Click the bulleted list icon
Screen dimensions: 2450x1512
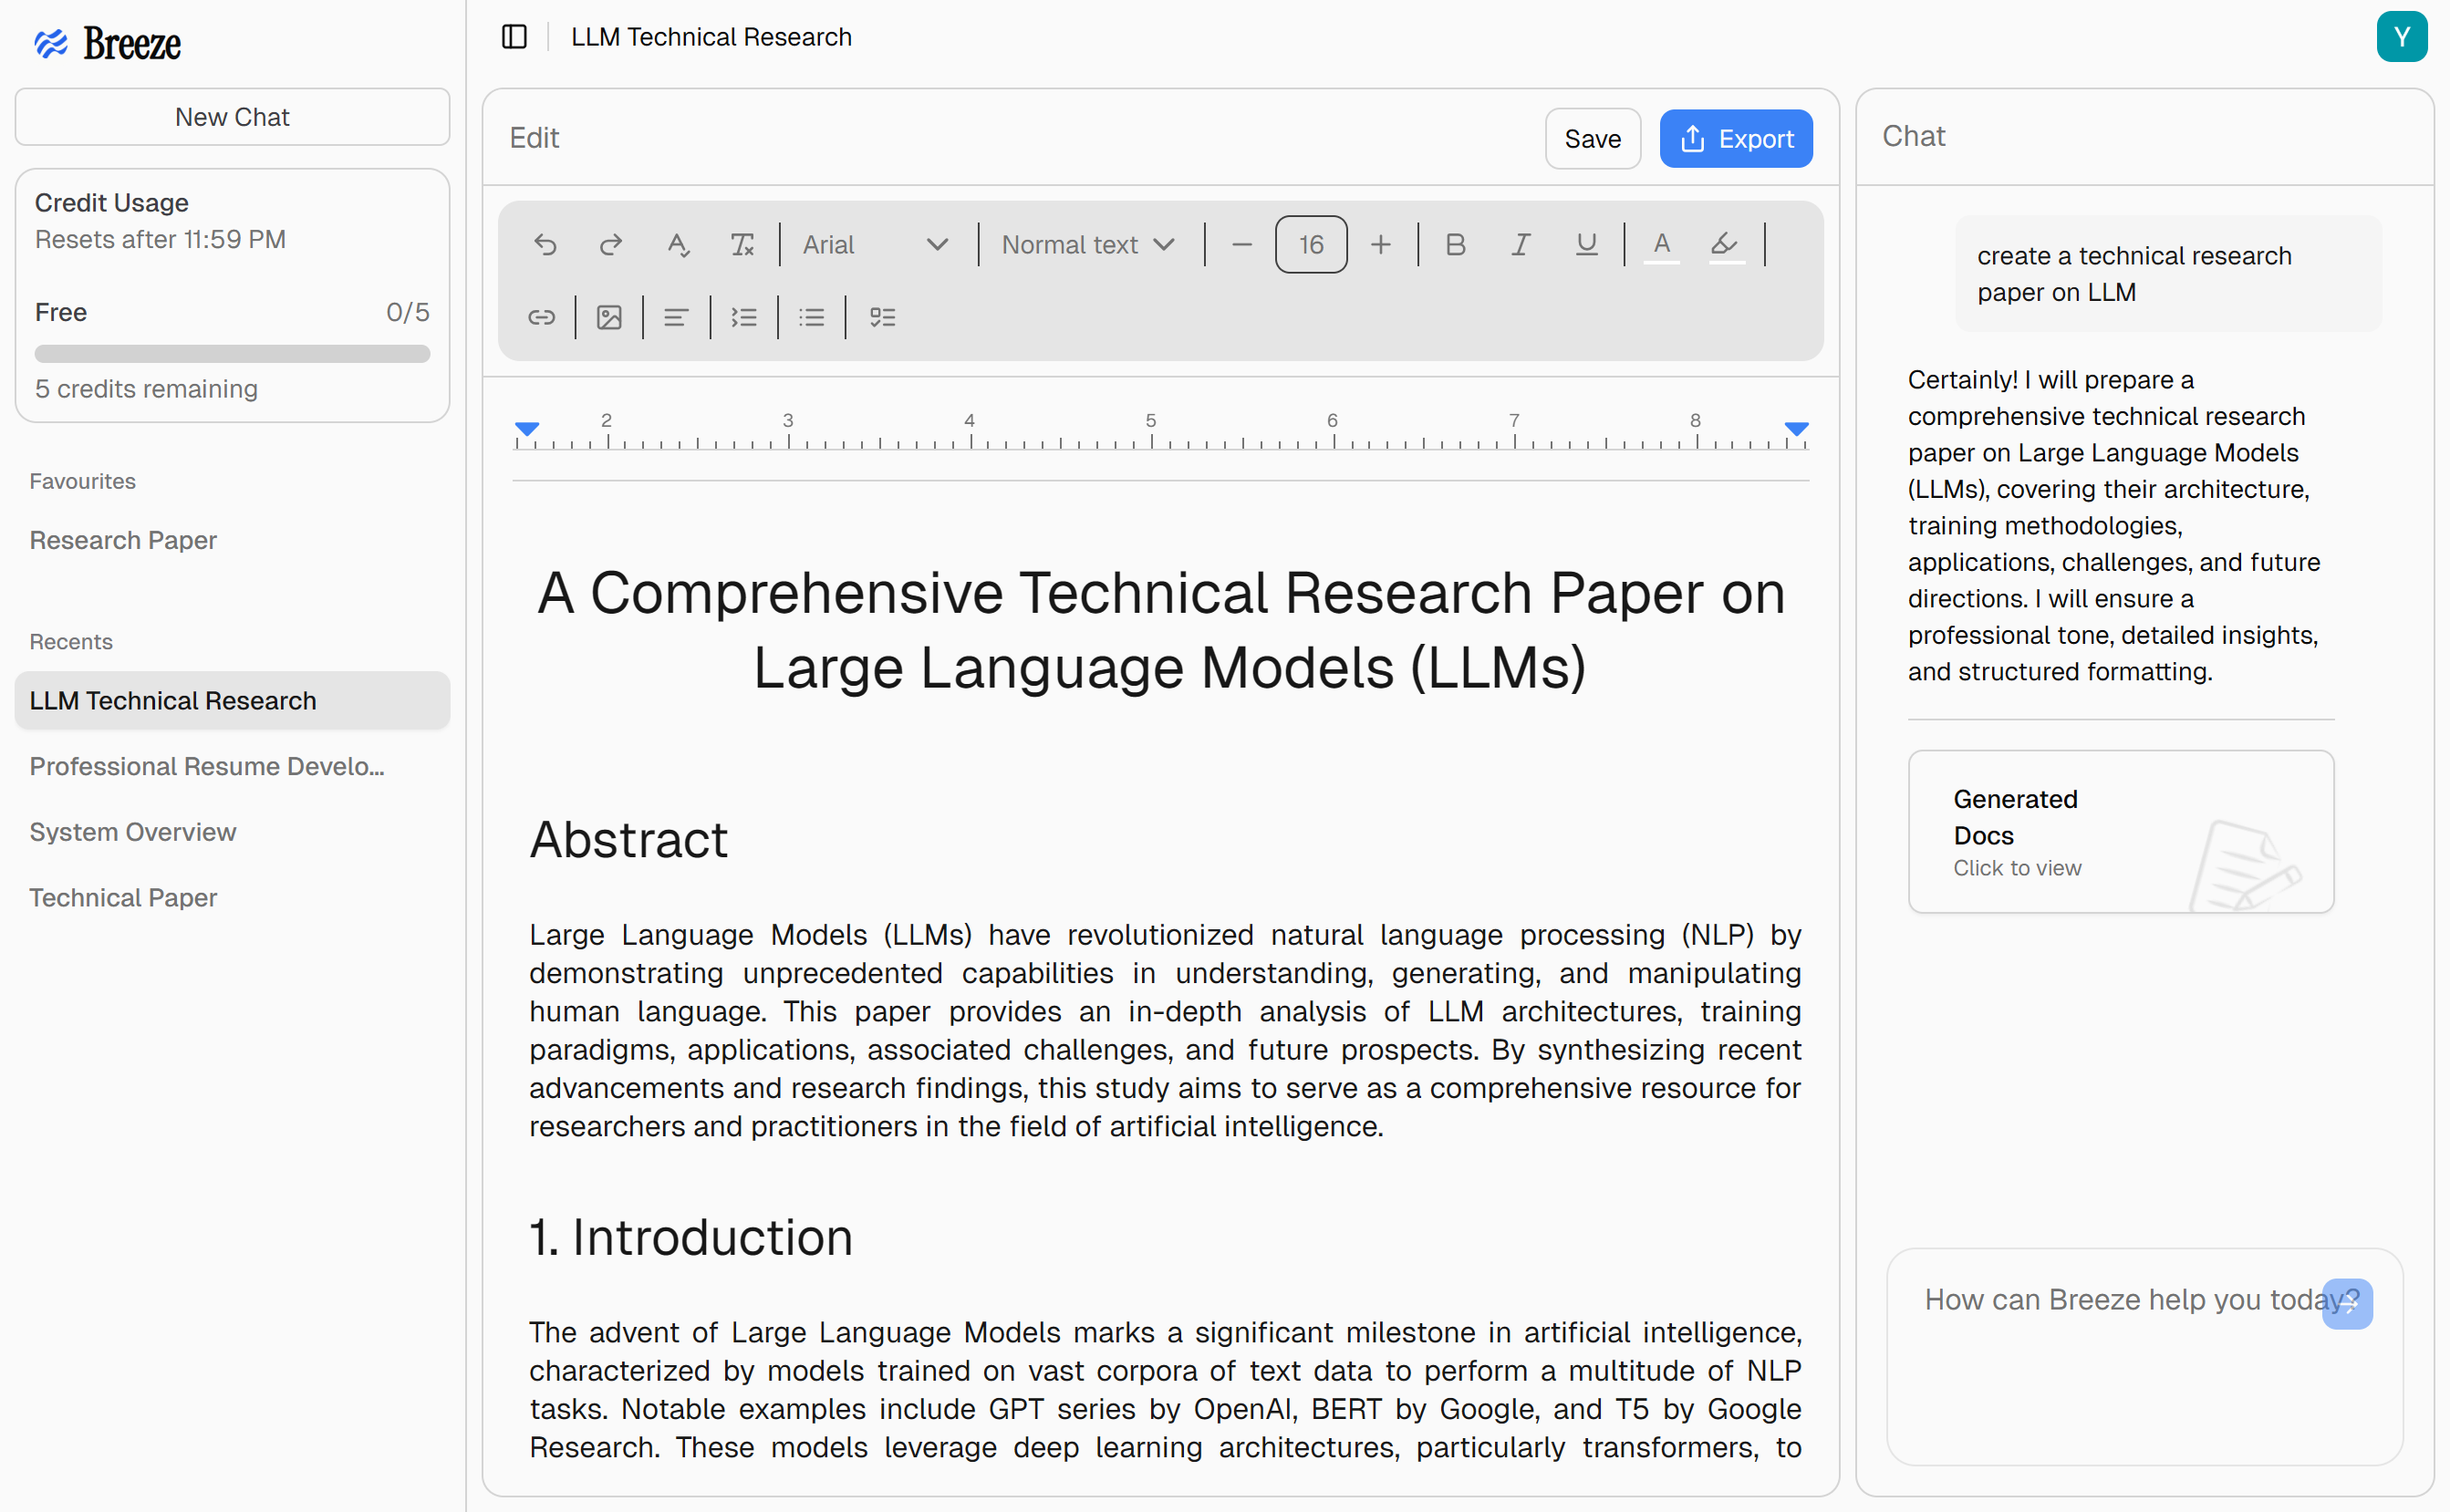coord(811,318)
